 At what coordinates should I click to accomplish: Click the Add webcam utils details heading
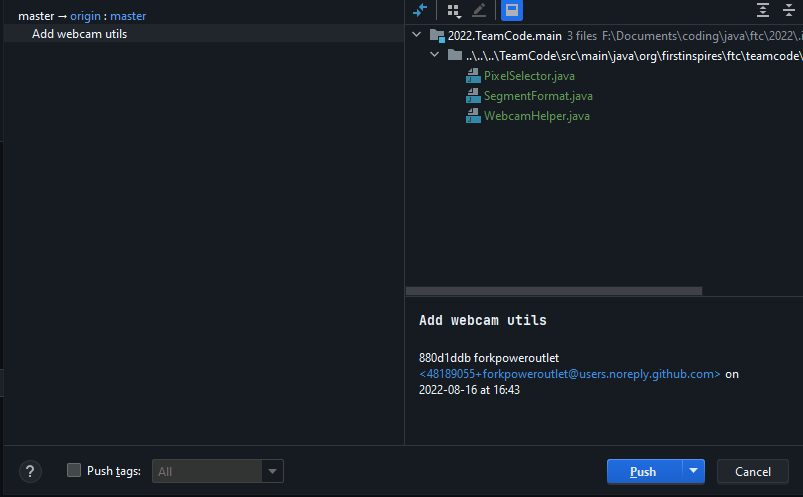482,321
